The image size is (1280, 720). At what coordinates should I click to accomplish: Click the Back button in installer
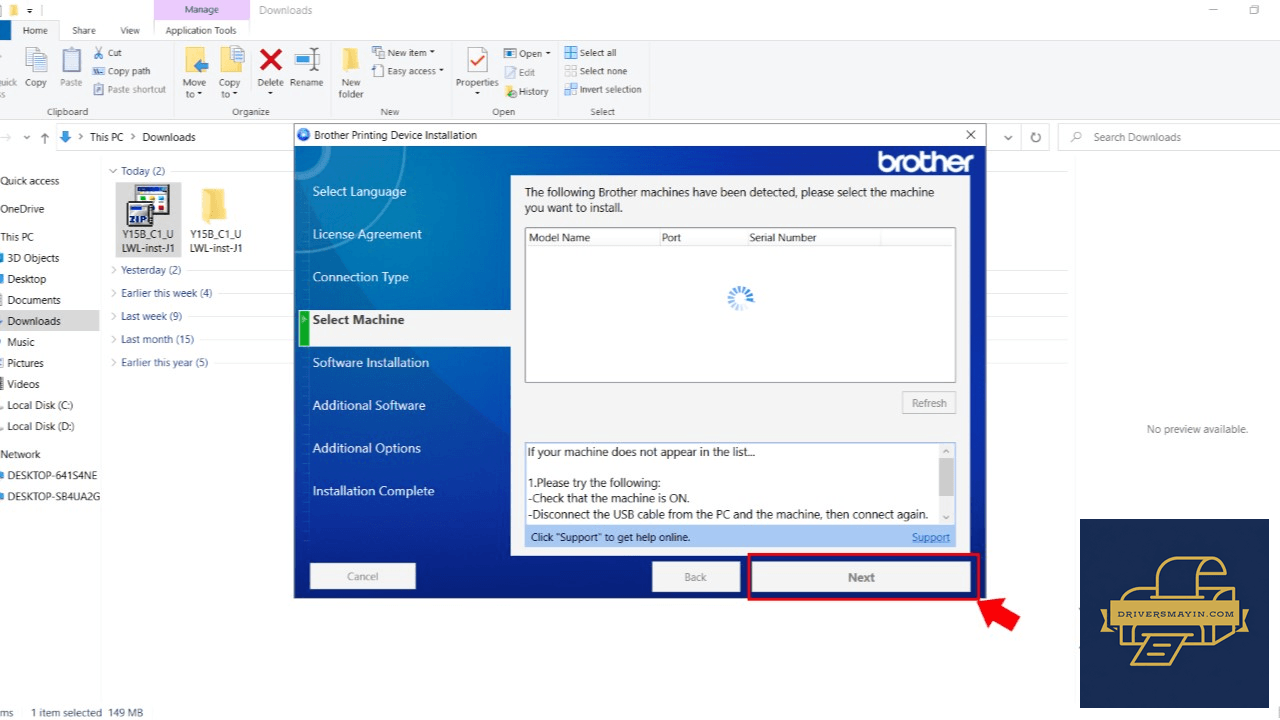click(x=695, y=577)
